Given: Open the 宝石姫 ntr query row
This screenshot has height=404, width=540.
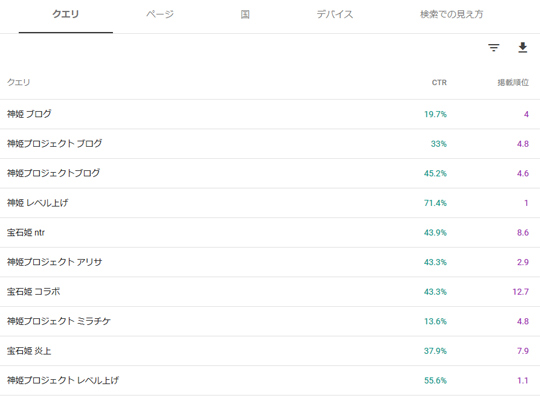Looking at the screenshot, I should click(270, 233).
